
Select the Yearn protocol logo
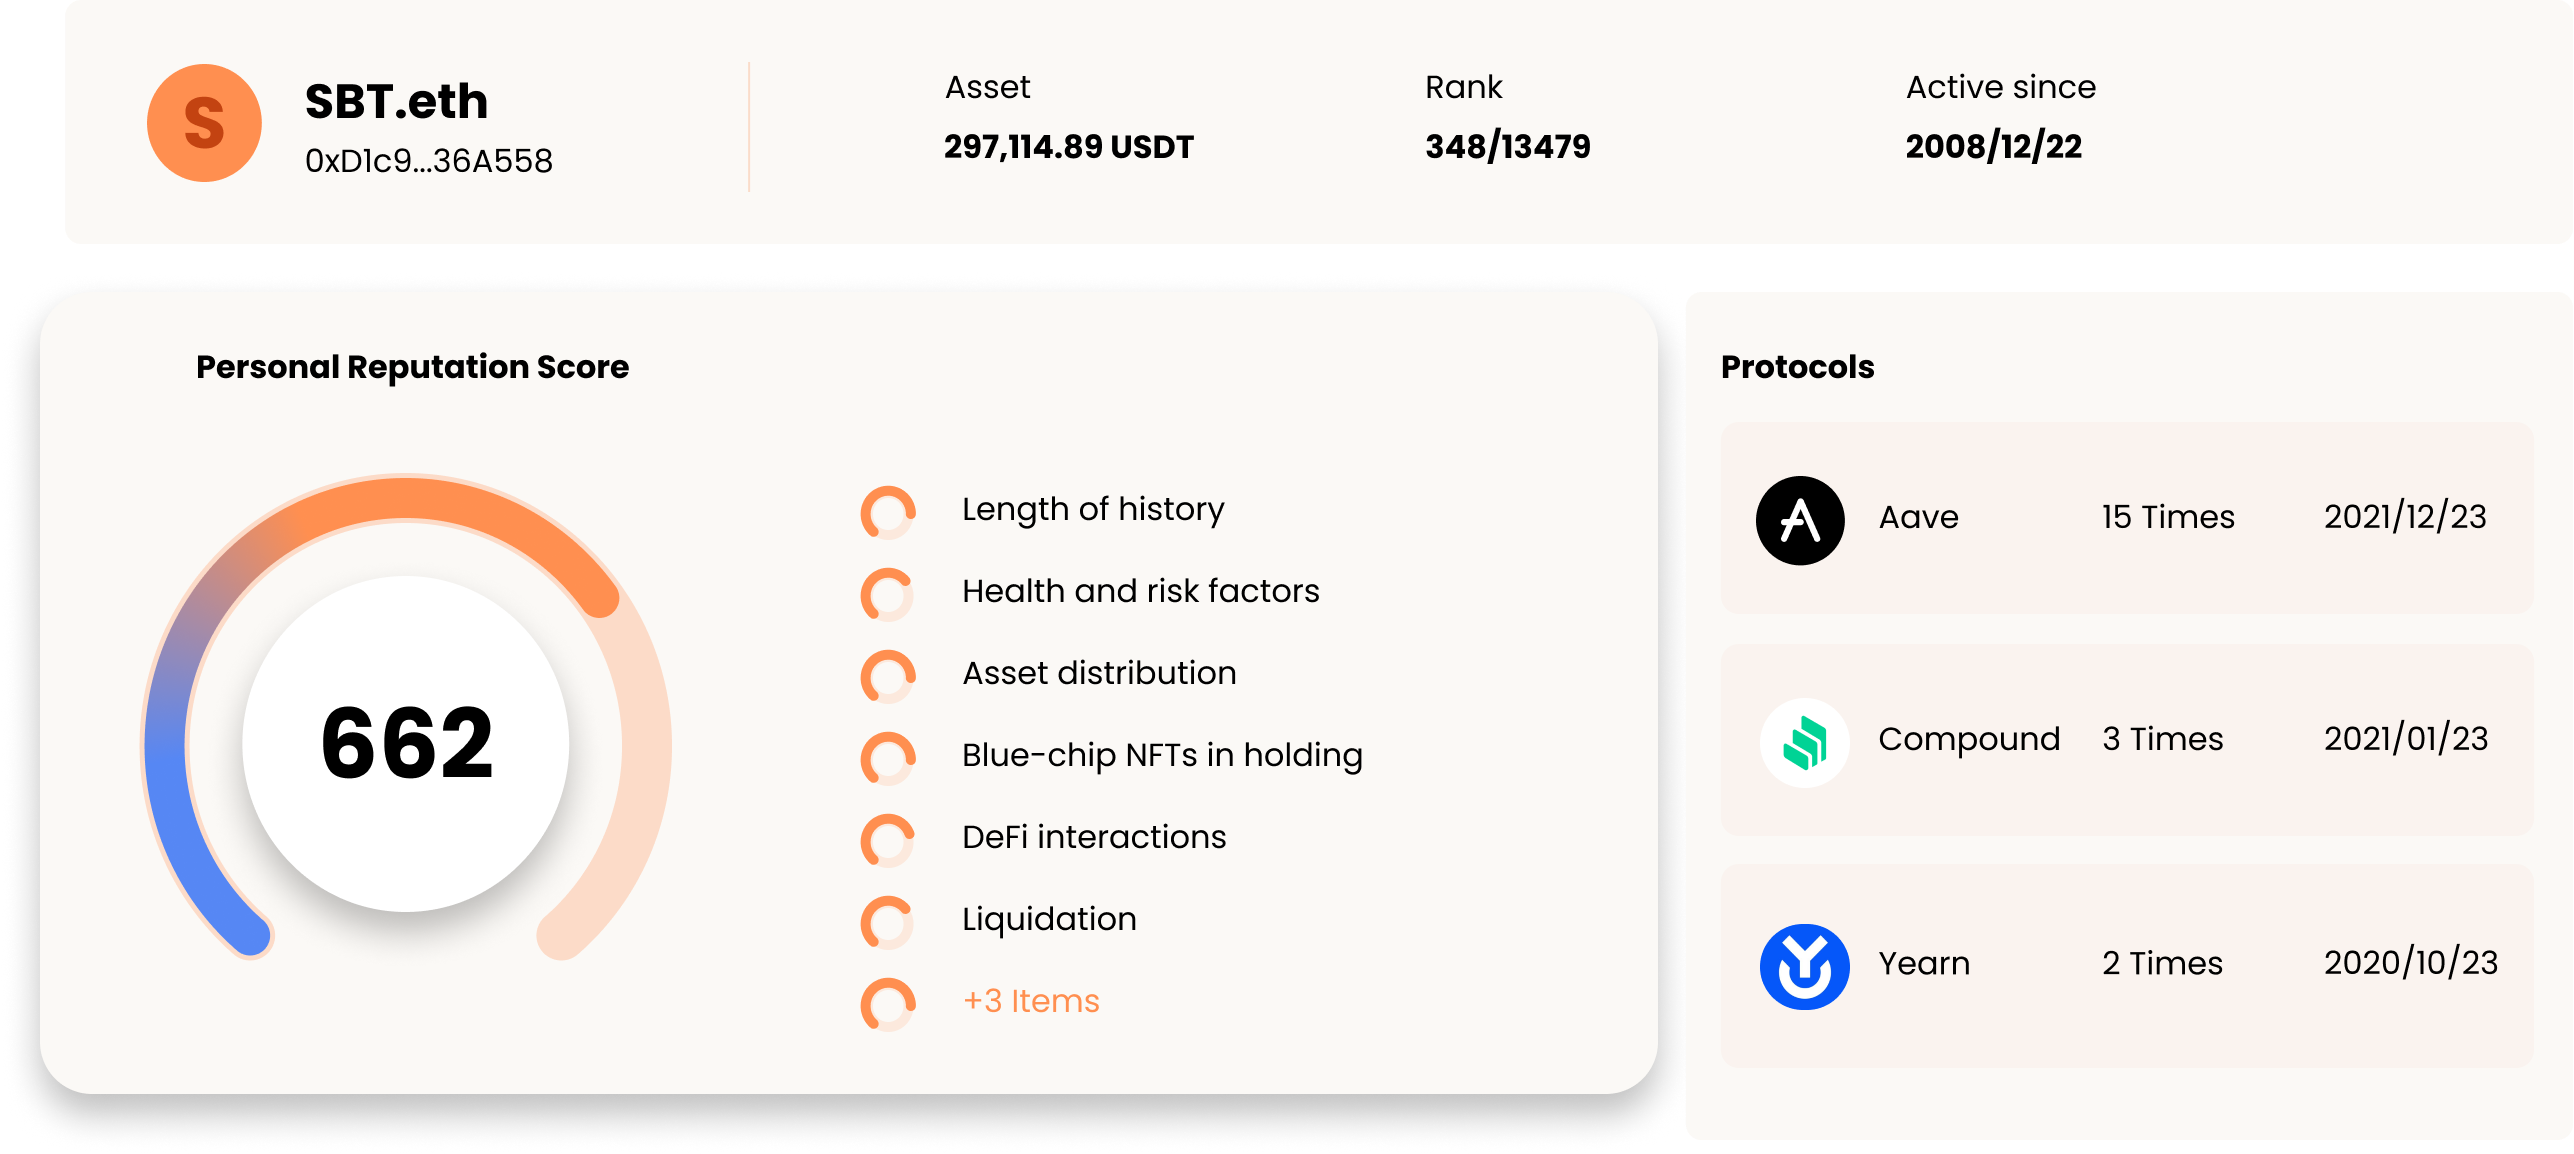pos(1804,966)
